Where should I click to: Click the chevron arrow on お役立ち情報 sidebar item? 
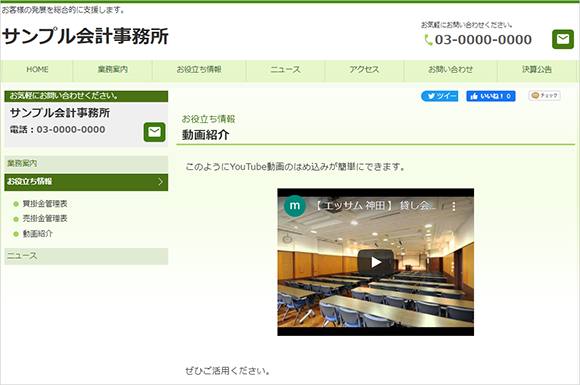pyautogui.click(x=160, y=182)
